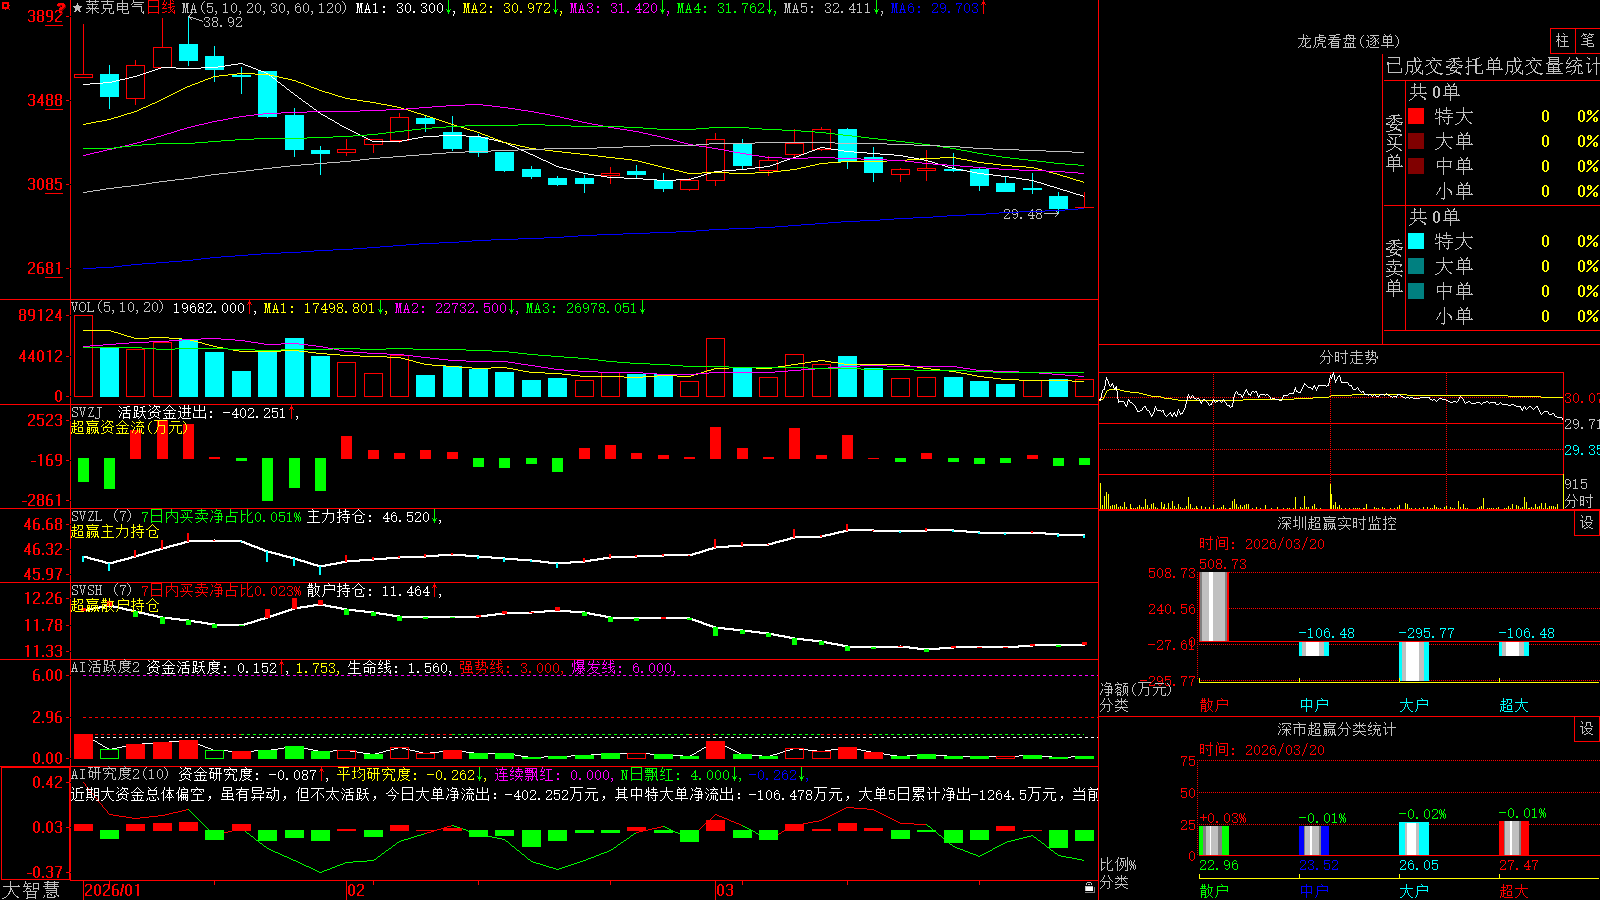
Task: Click the red square icon at top-left corner
Action: (6, 6)
